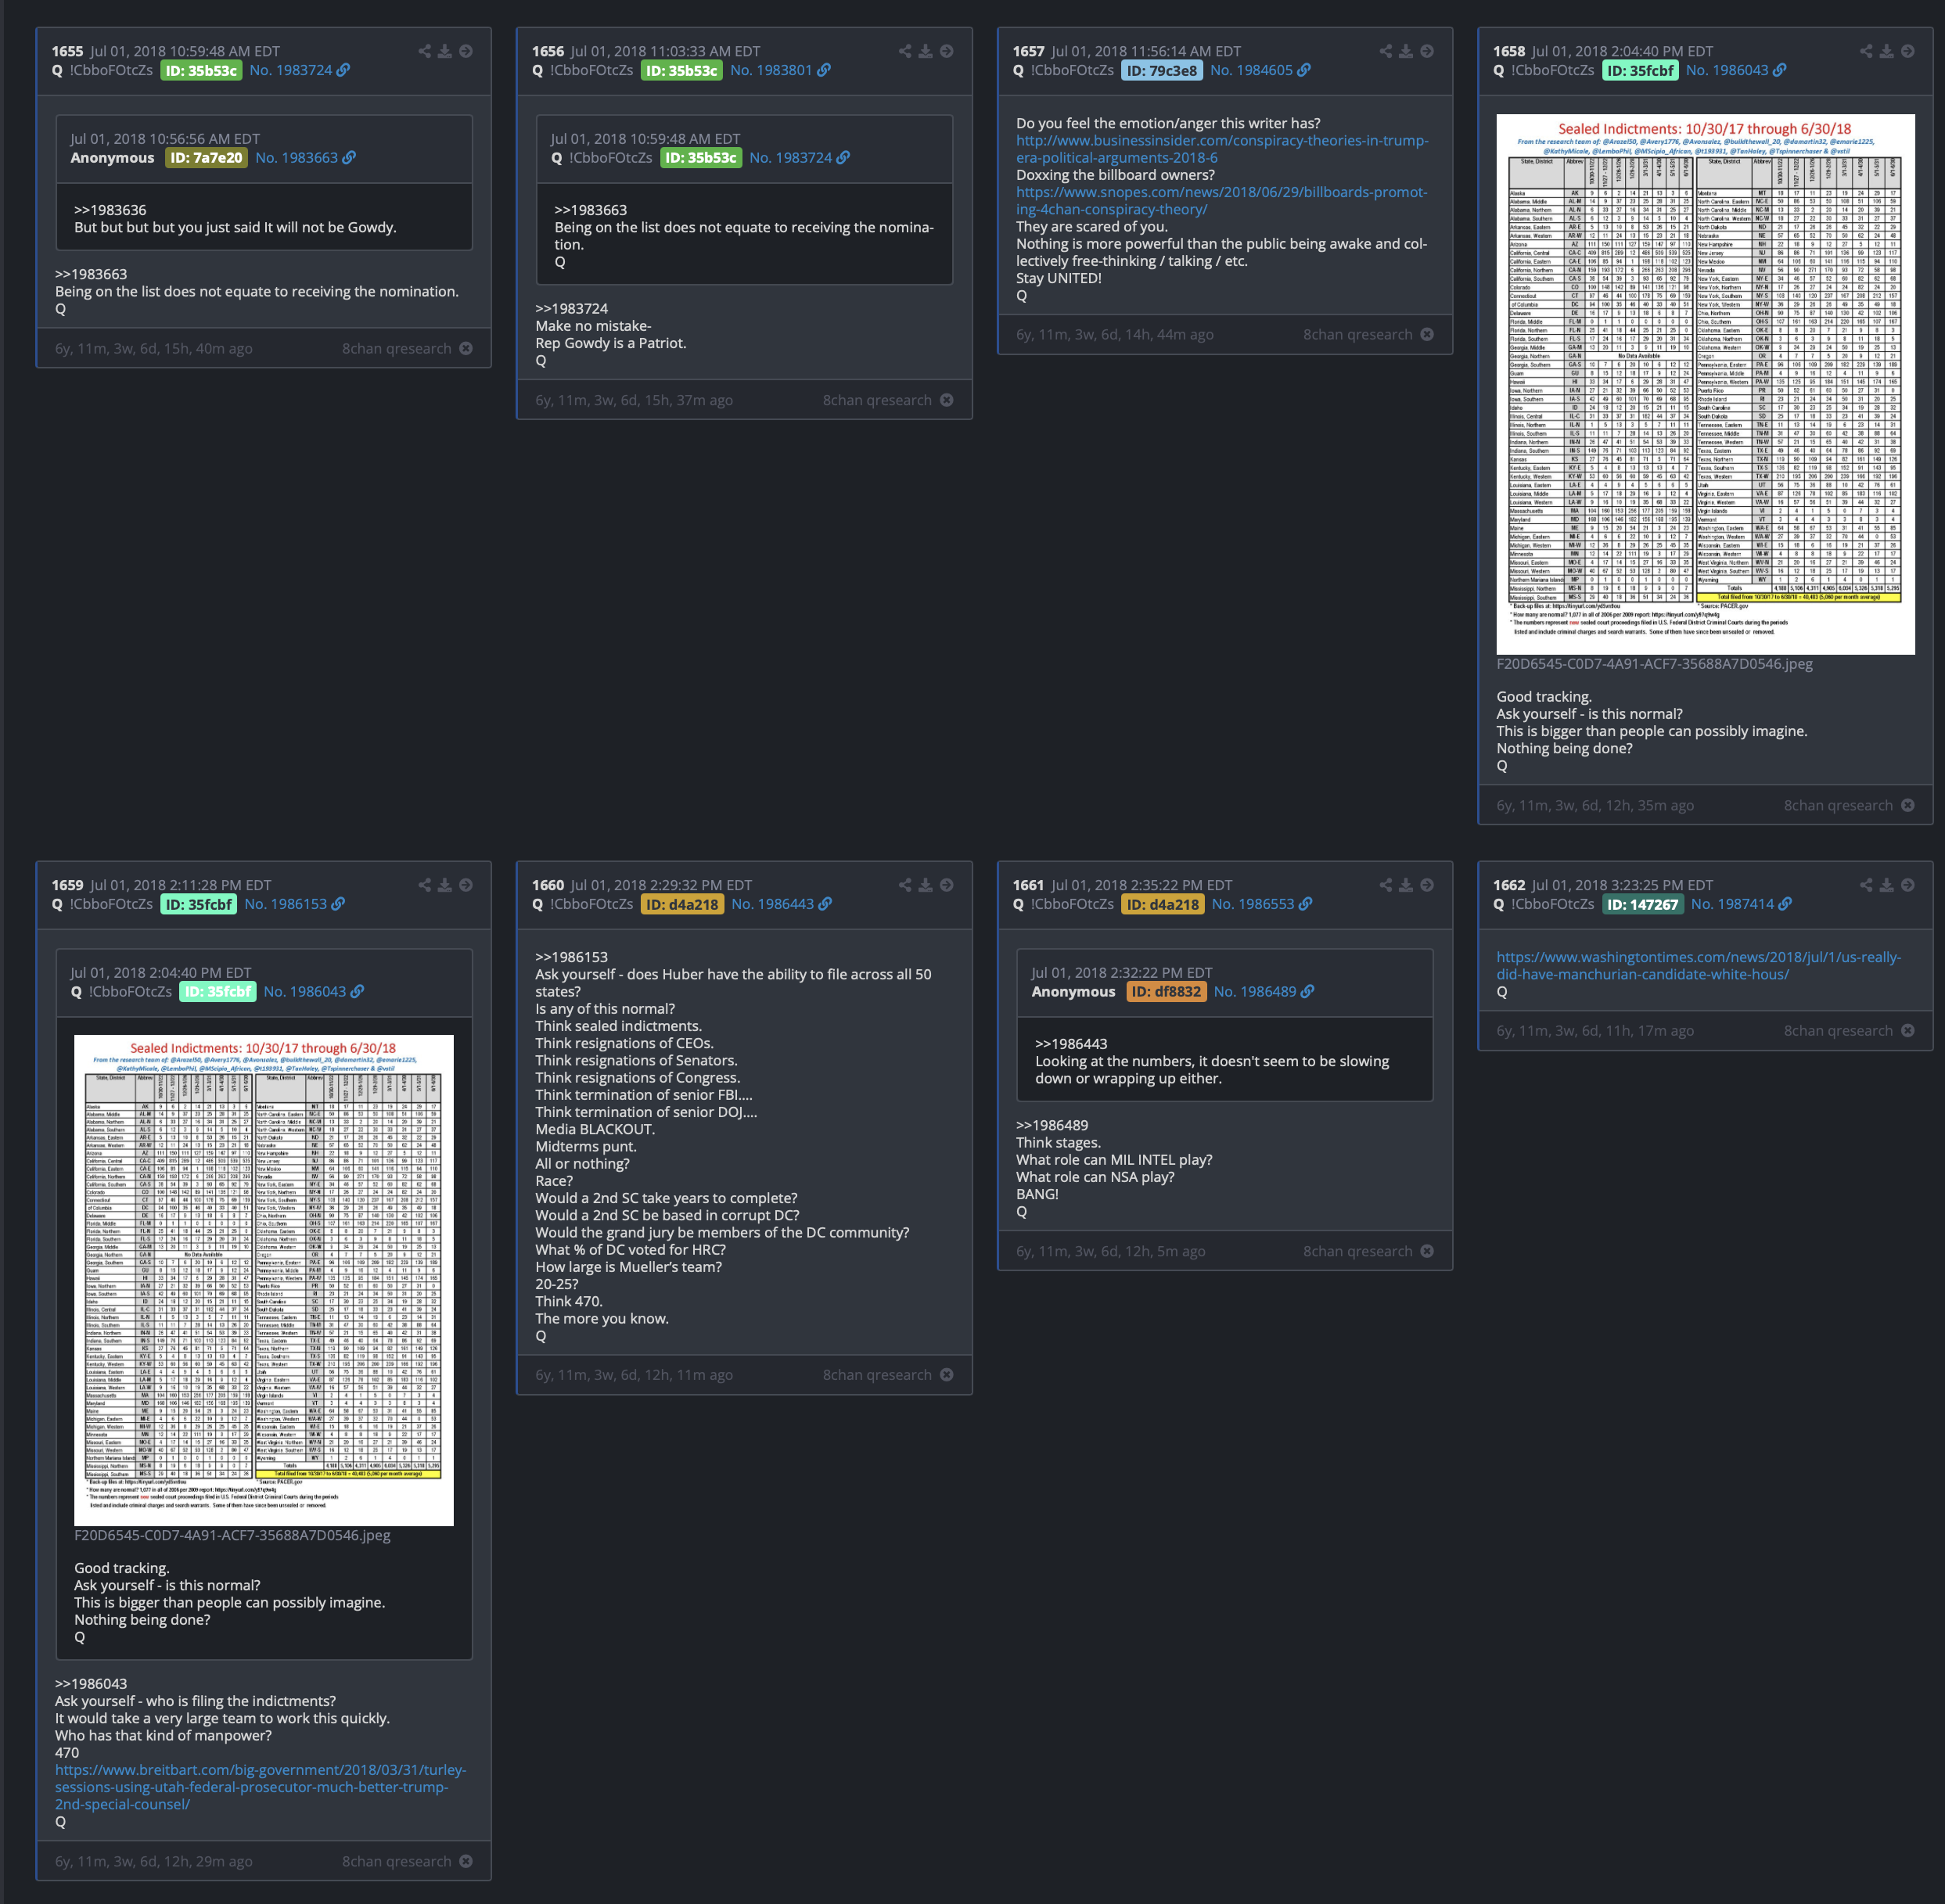Click the 8chan qresearch label on post 1656
Viewport: 1945px width, 1904px height.
(x=877, y=400)
